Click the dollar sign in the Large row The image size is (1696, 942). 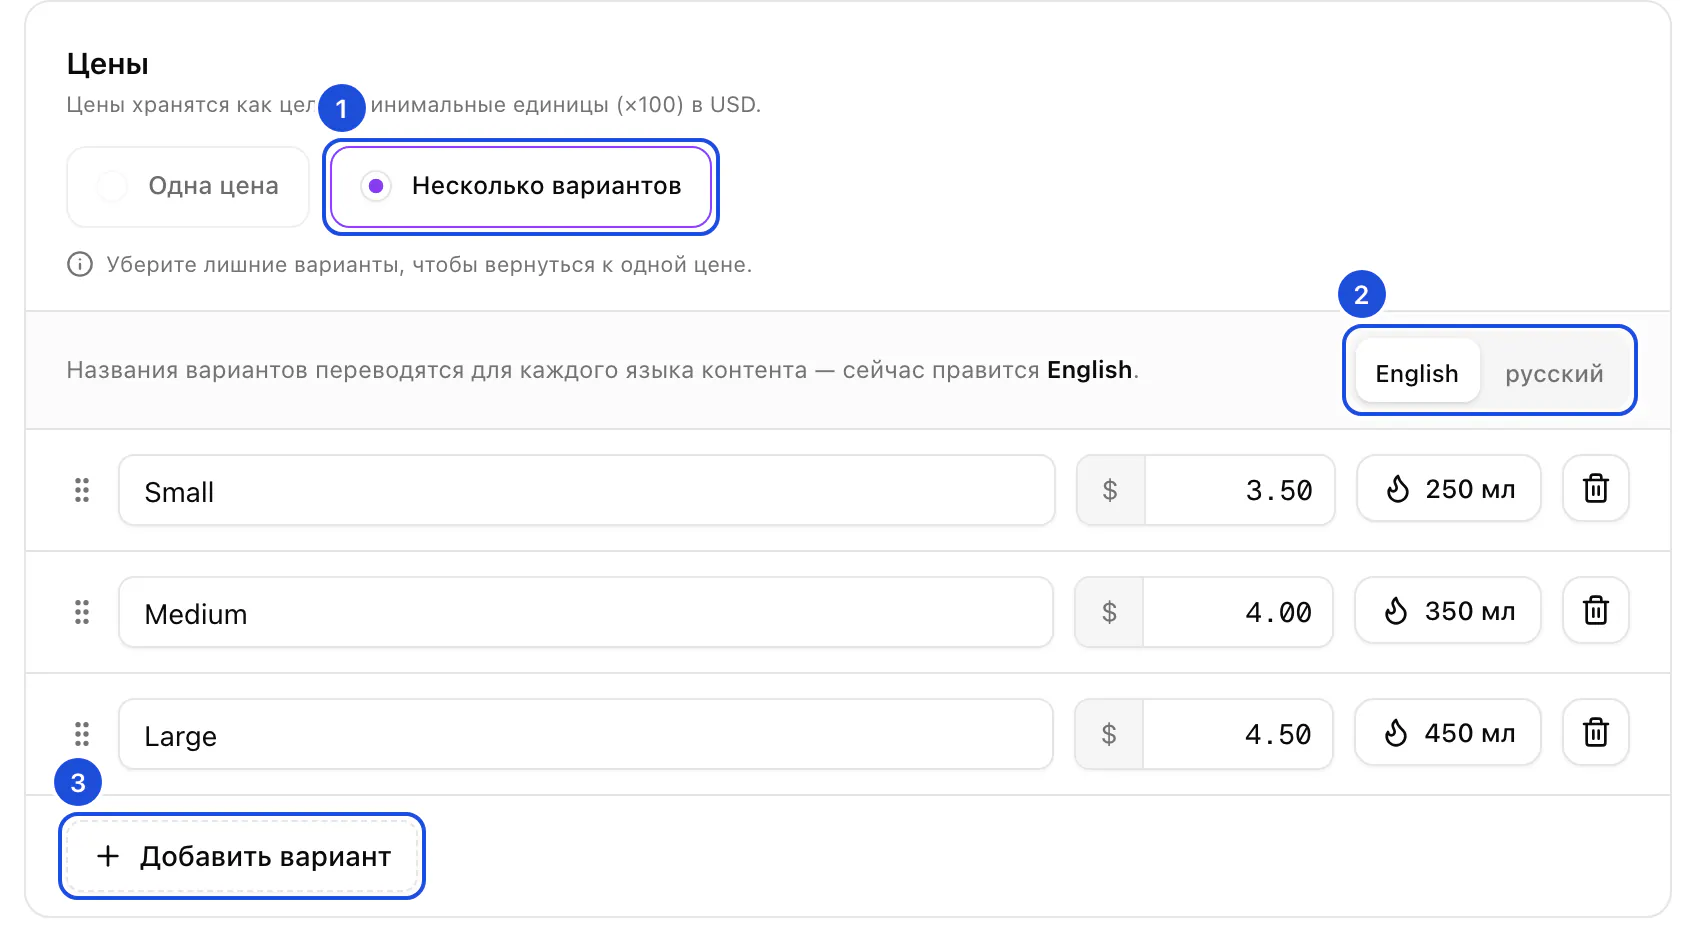coord(1109,734)
